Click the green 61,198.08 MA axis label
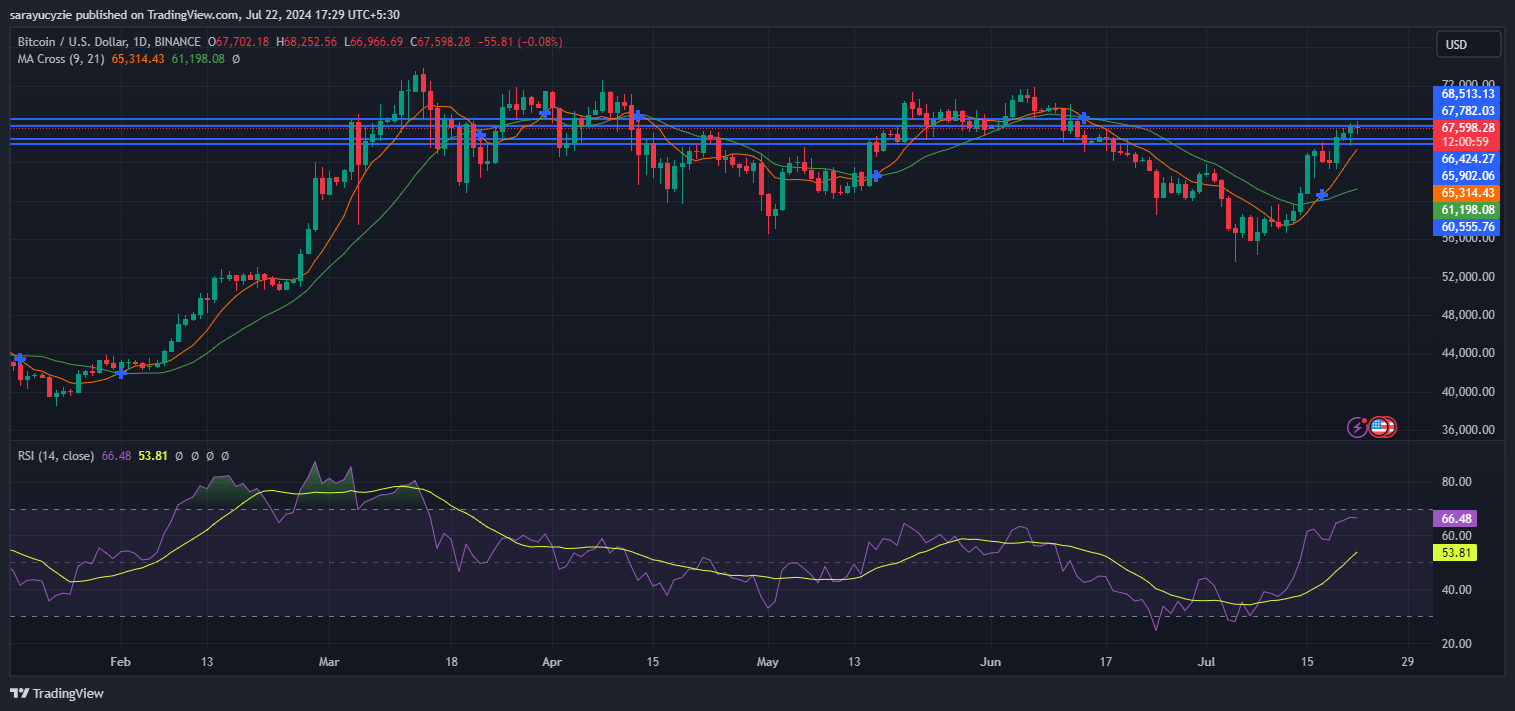This screenshot has height=711, width=1515. point(1467,209)
